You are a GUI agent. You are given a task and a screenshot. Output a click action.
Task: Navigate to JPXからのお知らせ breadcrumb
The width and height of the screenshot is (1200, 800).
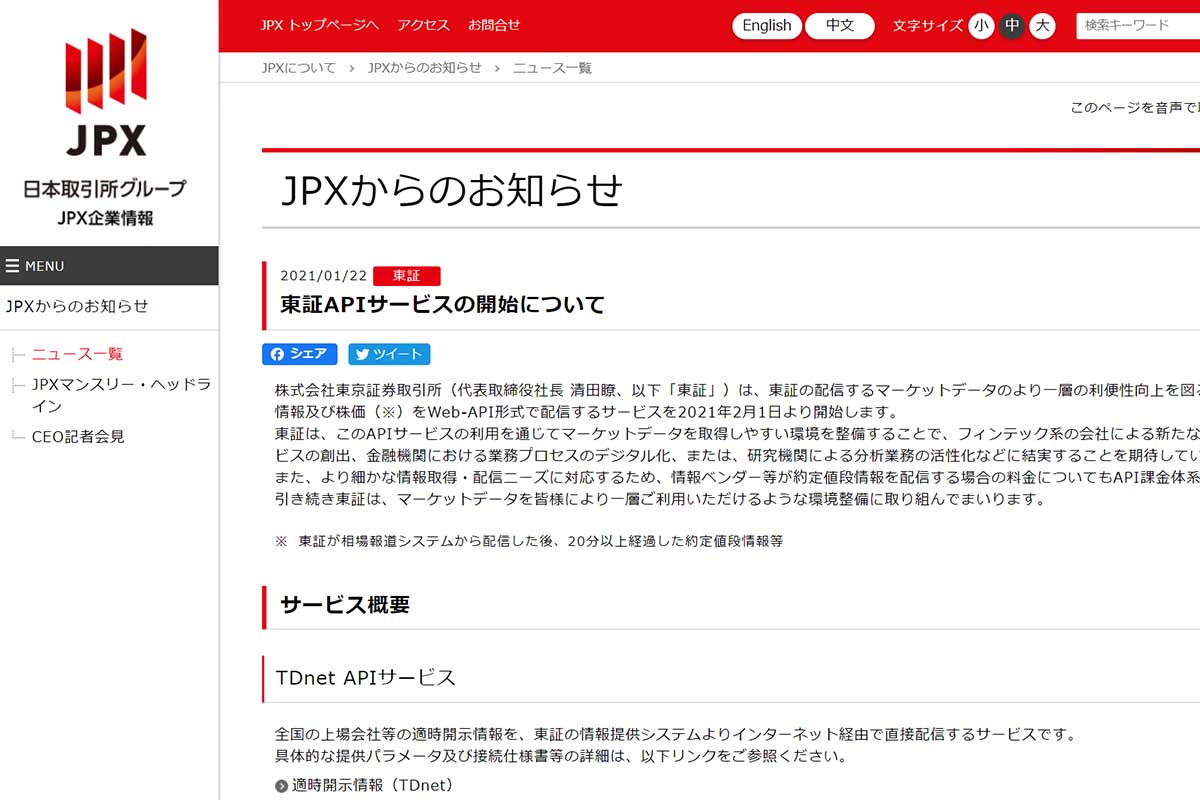[x=424, y=68]
